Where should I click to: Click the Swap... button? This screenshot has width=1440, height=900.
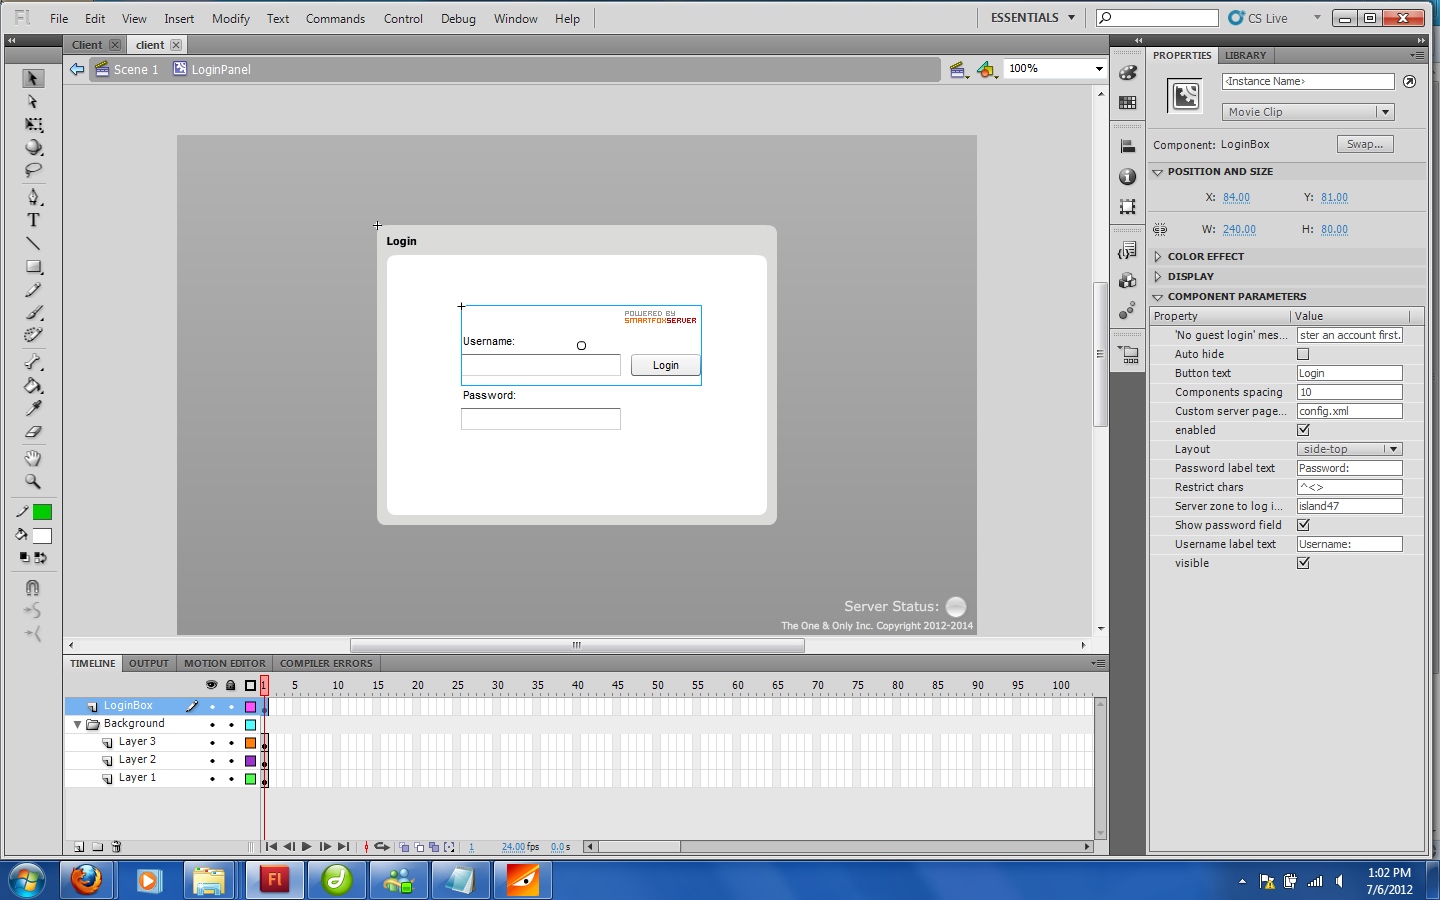[x=1364, y=144]
